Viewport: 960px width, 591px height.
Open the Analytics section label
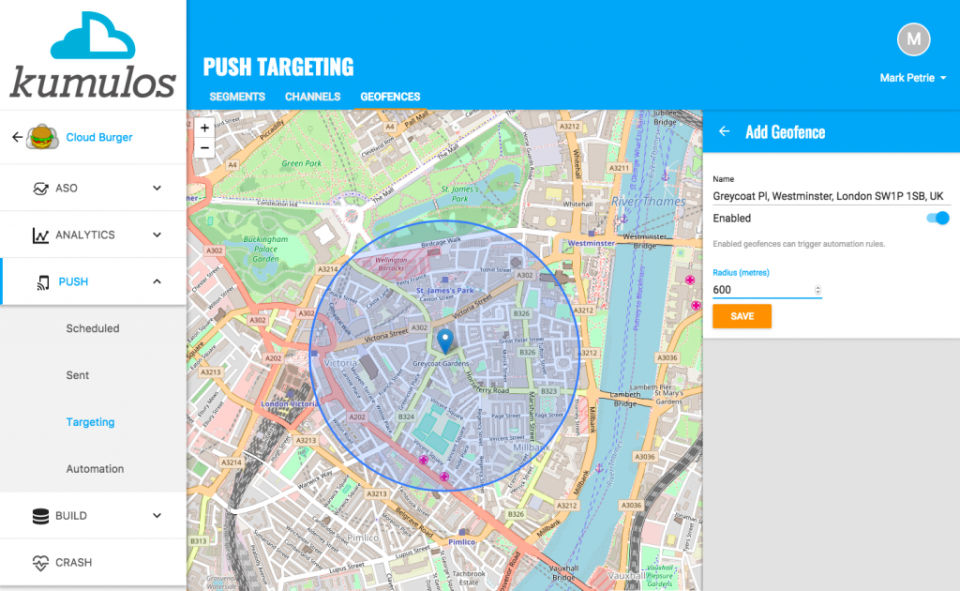click(85, 235)
